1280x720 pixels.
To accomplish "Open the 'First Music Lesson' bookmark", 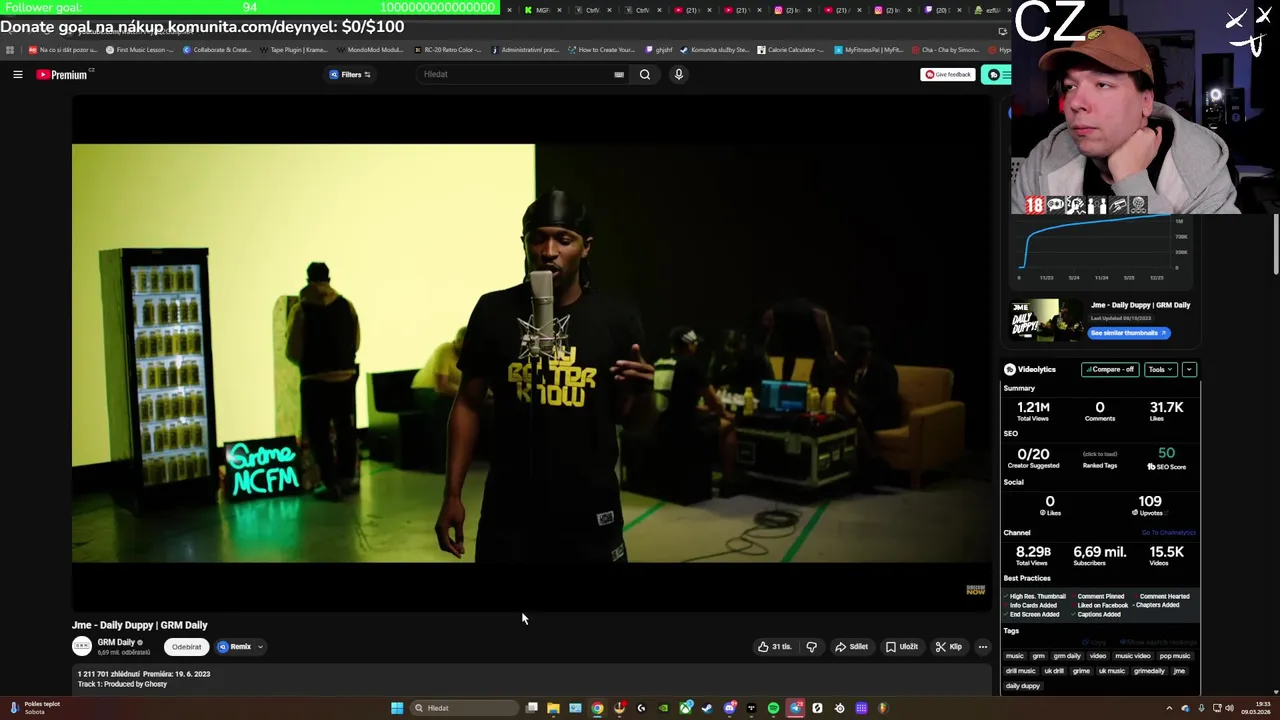I will pos(139,50).
